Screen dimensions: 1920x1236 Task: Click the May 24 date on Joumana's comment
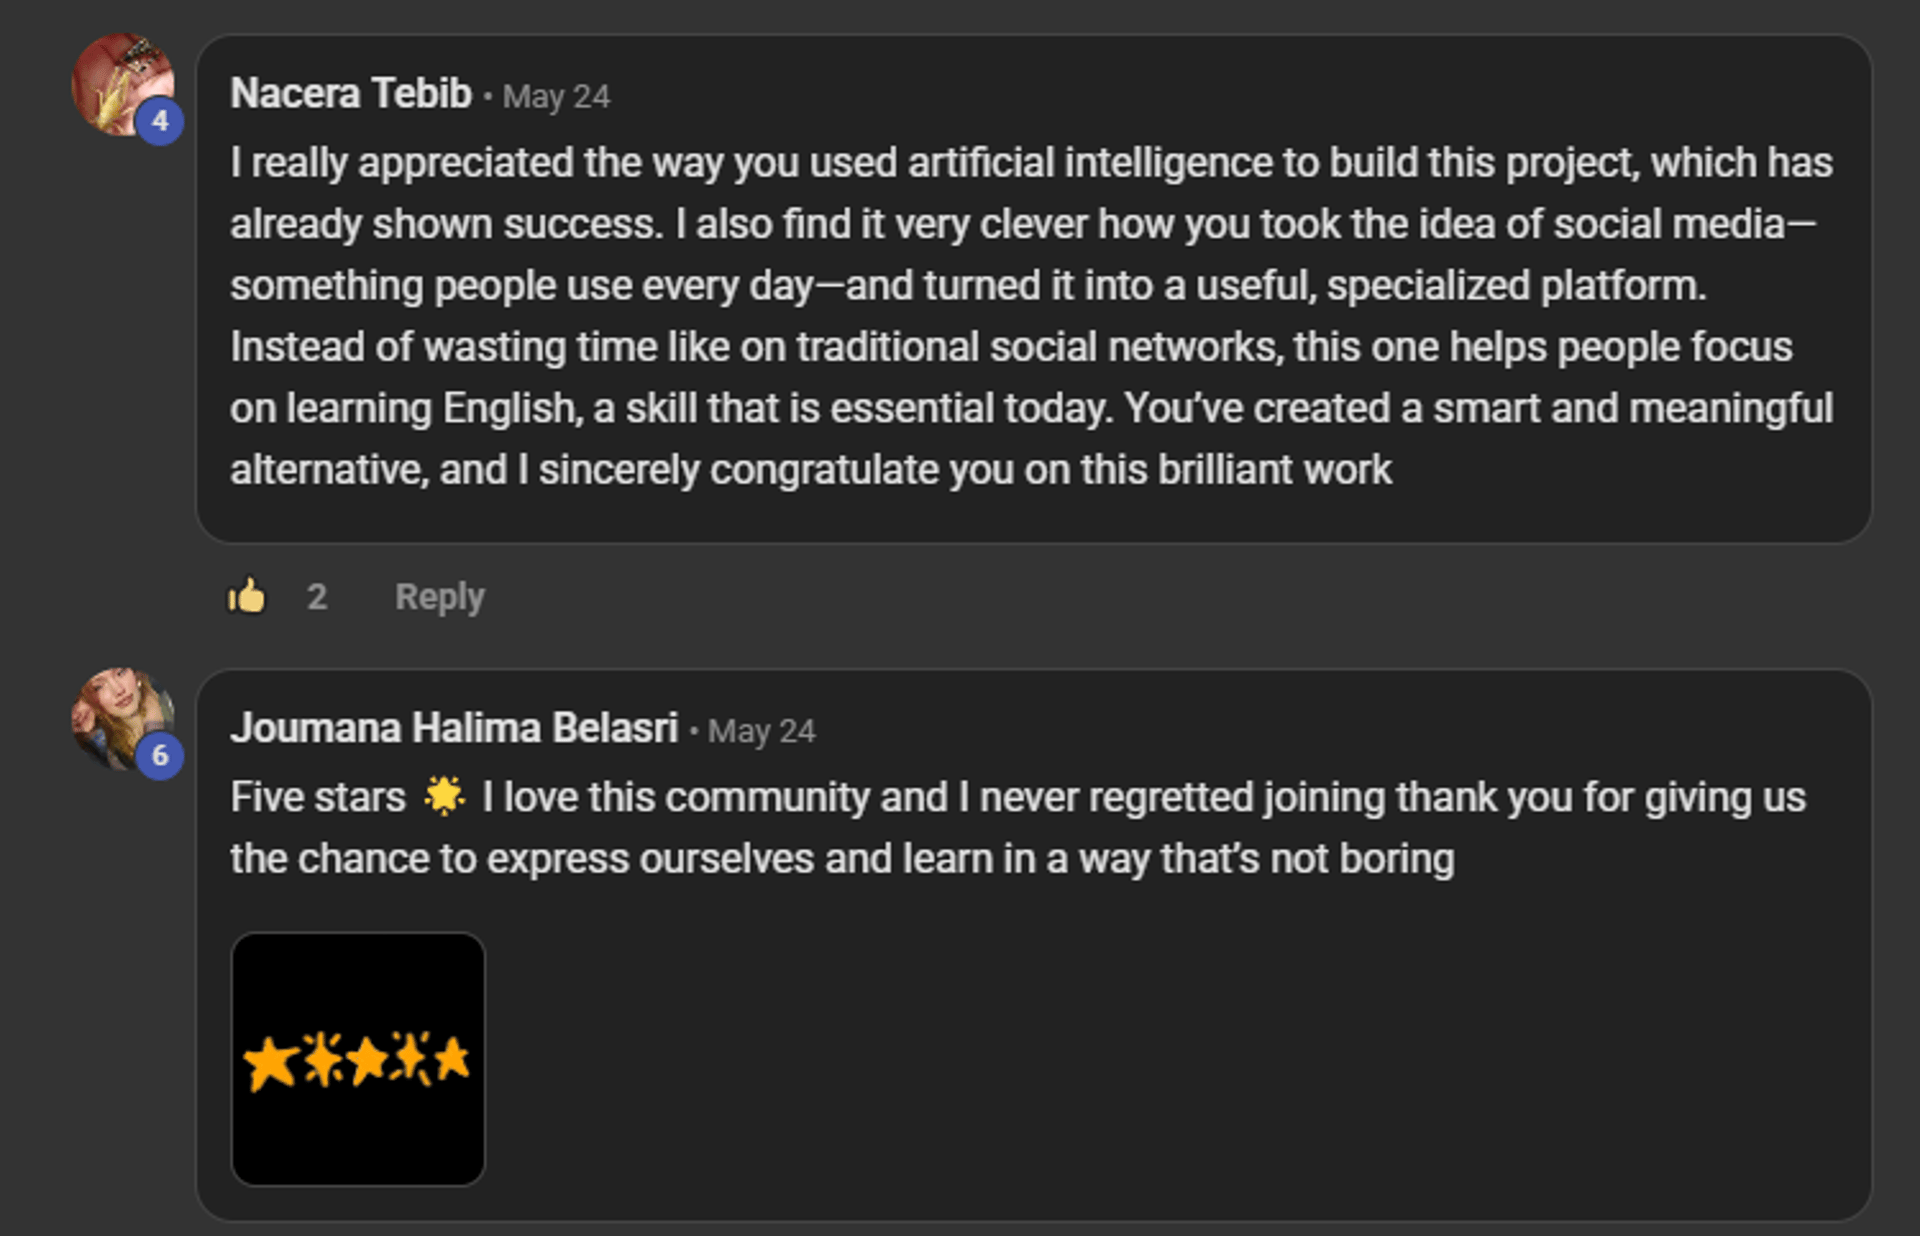[762, 732]
